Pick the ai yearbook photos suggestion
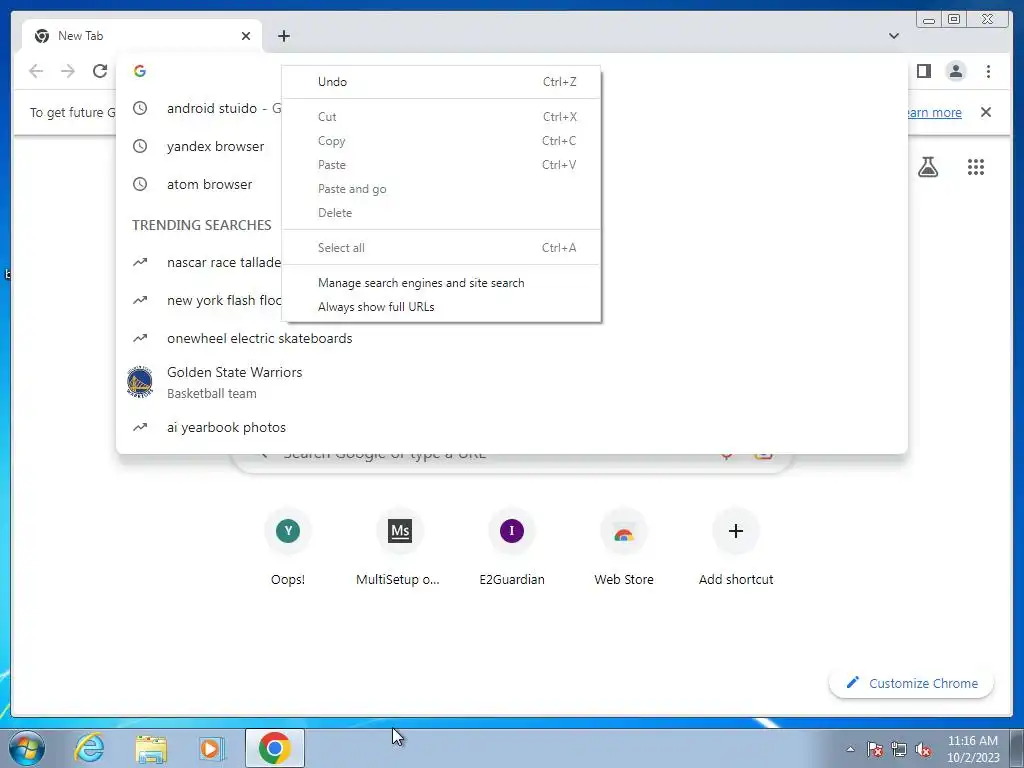Viewport: 1024px width, 768px height. coord(511,428)
